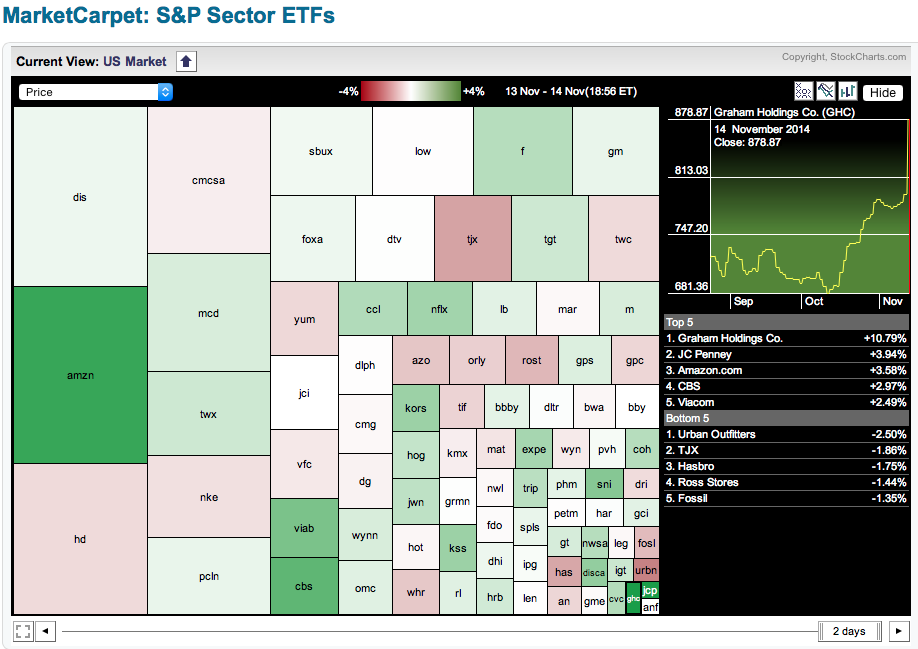The image size is (918, 649).
Task: Click the 2 days slider handle
Action: pos(849,631)
